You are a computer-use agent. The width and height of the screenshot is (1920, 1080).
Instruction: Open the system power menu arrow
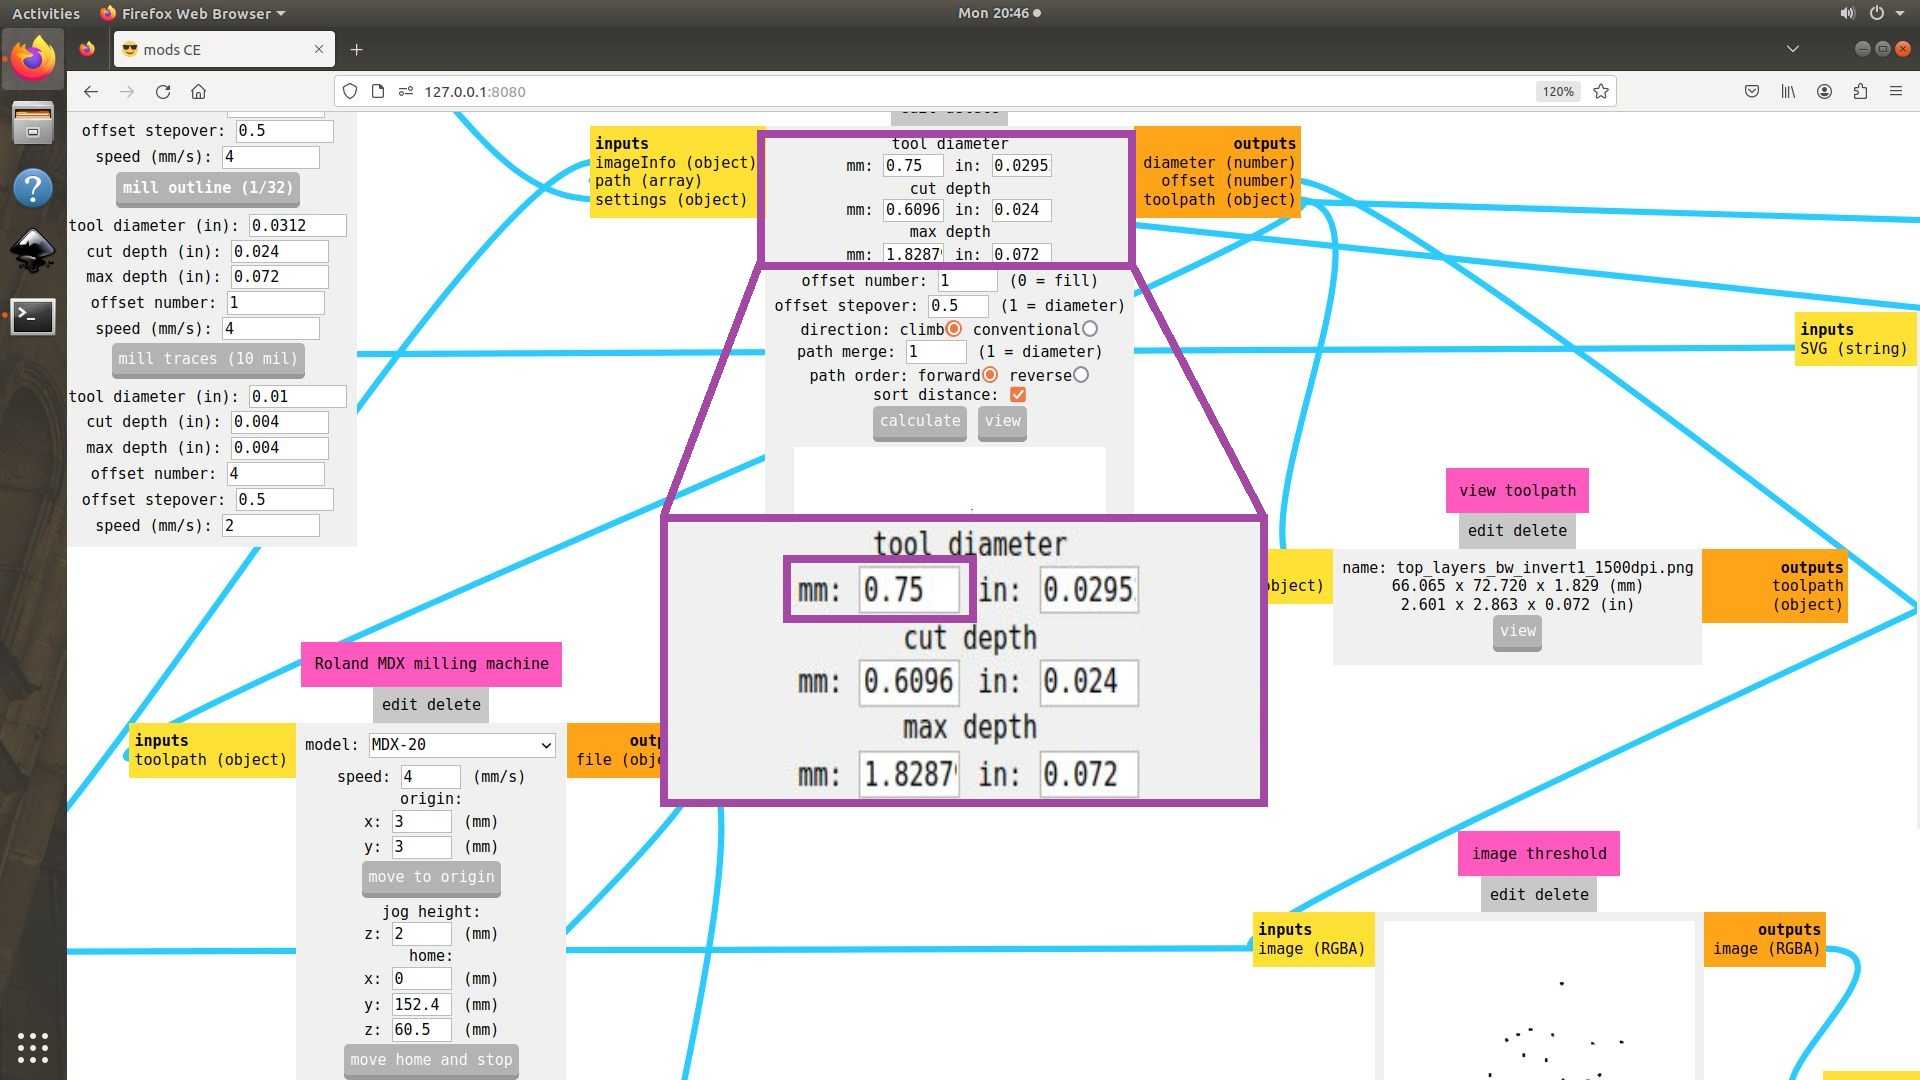(x=1900, y=13)
